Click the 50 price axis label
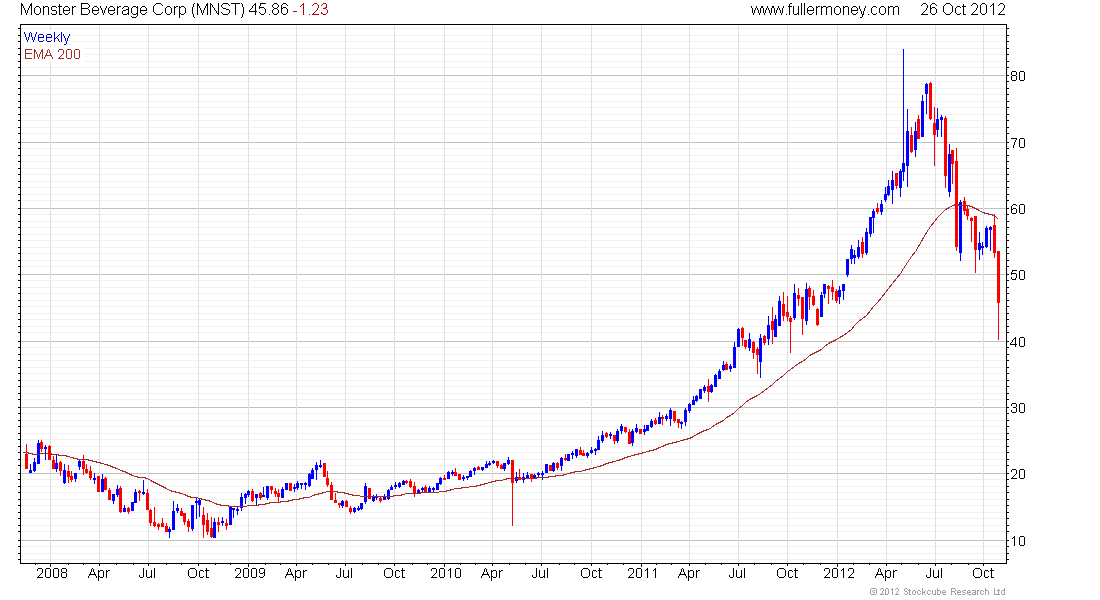 point(1017,275)
